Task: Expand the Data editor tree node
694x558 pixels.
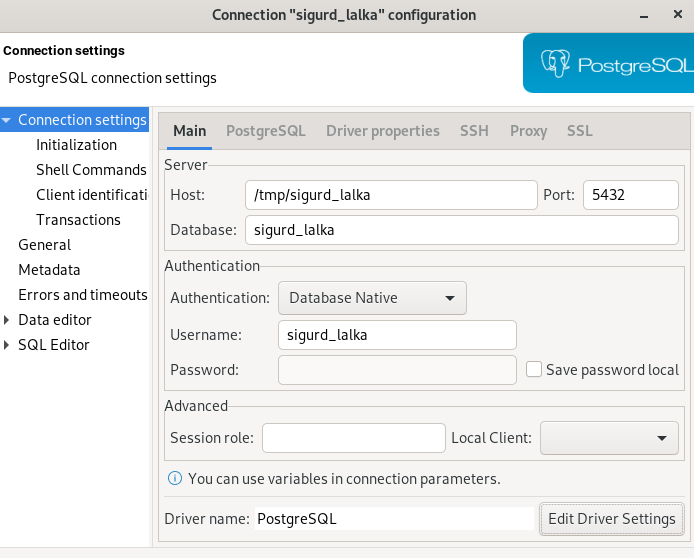Action: [x=8, y=320]
